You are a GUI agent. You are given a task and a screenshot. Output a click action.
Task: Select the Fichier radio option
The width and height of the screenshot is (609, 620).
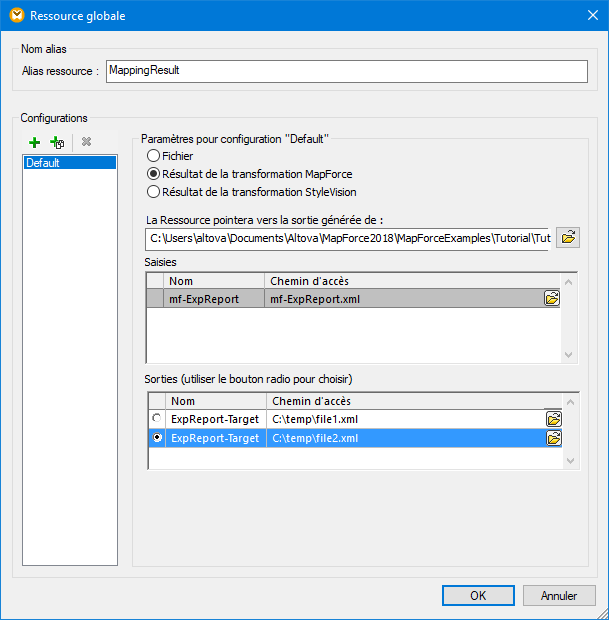pos(153,156)
